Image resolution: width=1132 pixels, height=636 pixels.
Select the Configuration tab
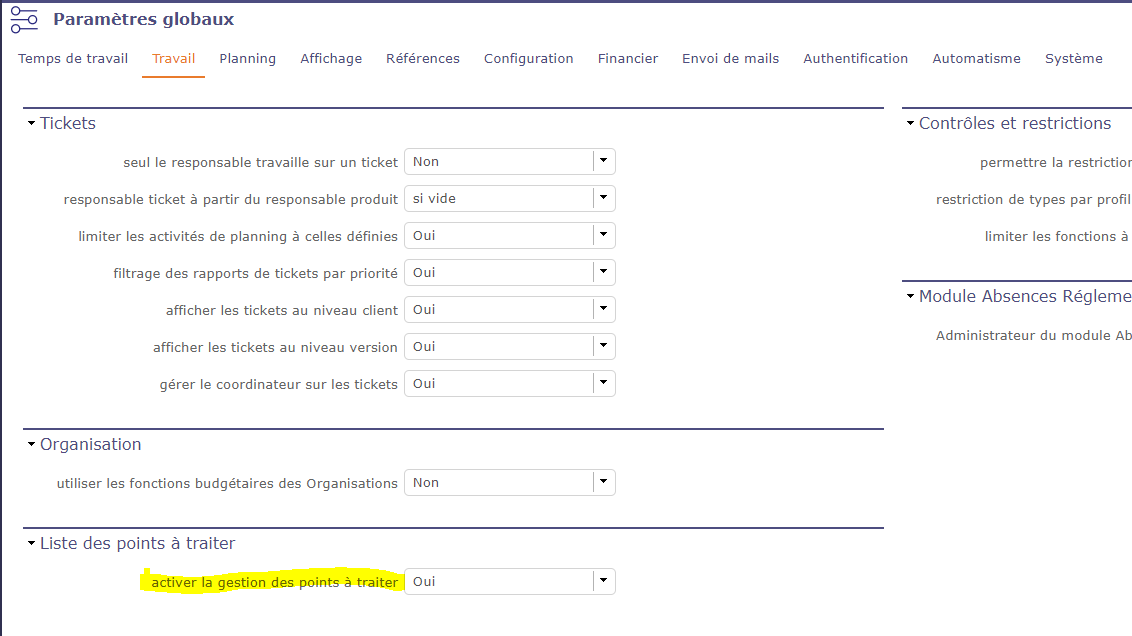528,59
